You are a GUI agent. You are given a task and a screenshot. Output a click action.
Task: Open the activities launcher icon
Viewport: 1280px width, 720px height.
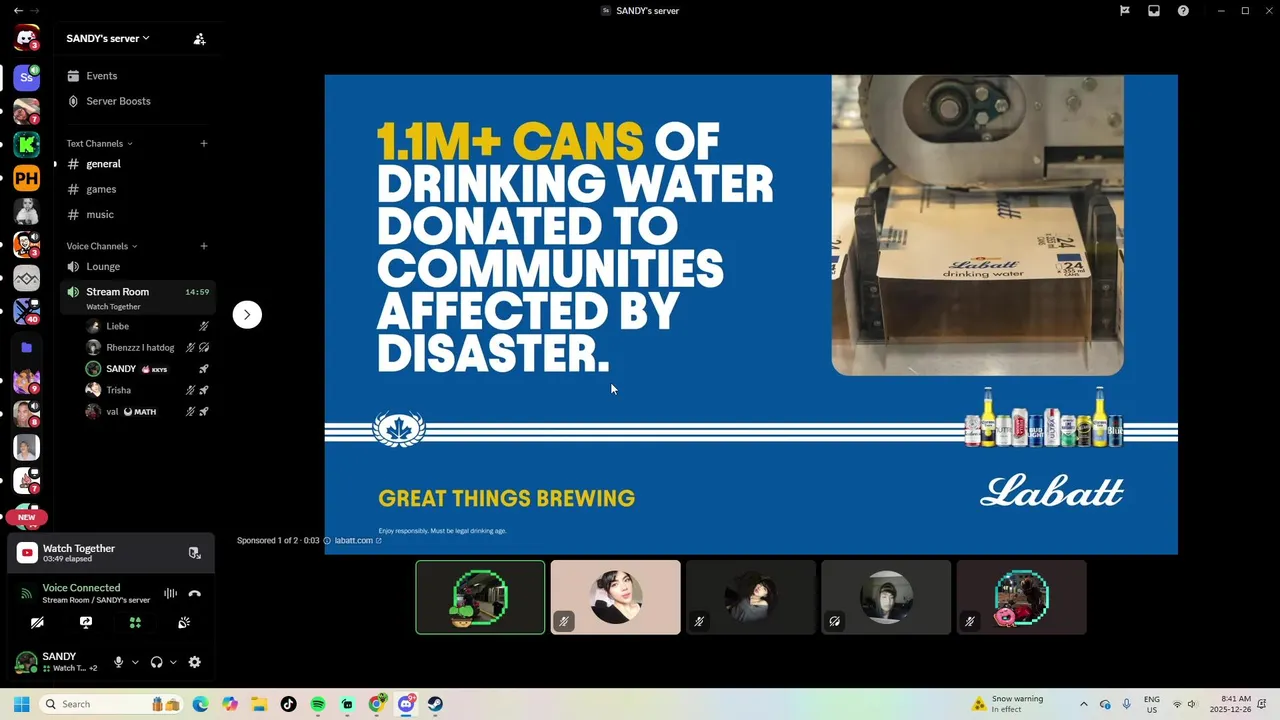click(135, 622)
